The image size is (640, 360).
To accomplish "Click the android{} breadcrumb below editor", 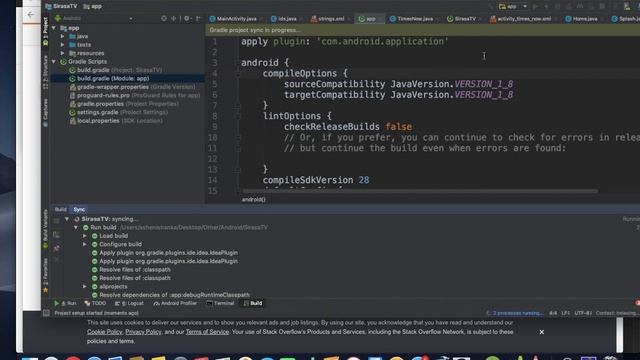I will point(253,200).
